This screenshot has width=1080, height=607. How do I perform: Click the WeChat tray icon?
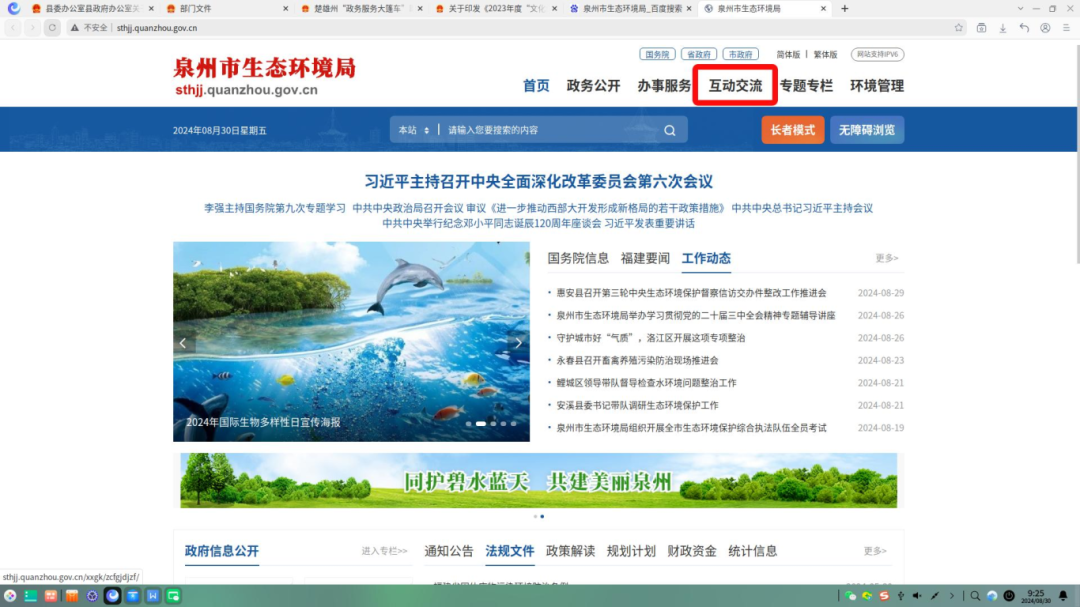851,596
